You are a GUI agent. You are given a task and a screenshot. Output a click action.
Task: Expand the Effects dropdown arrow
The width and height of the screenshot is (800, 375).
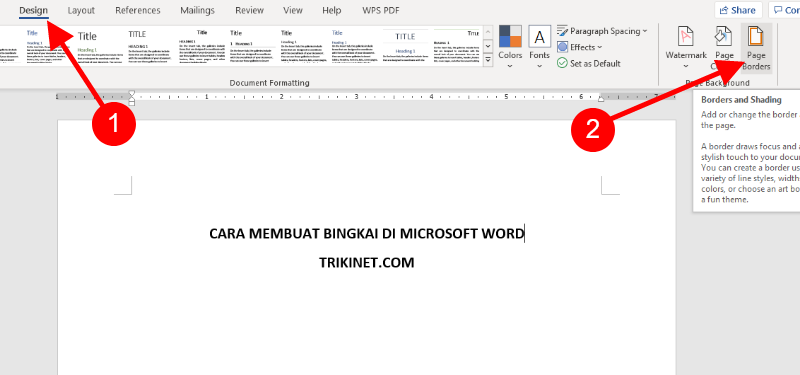pyautogui.click(x=599, y=47)
